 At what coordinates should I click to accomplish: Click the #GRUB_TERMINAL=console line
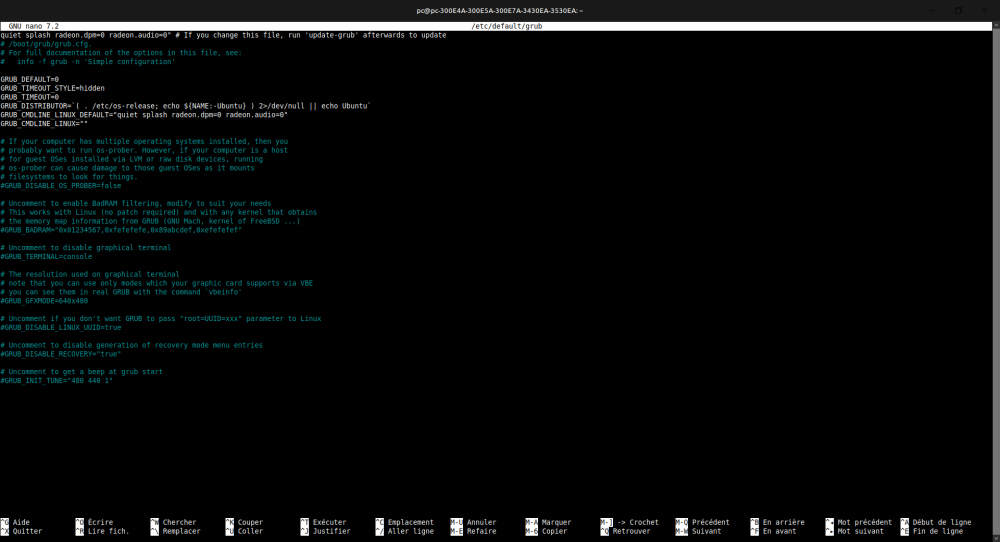tap(52, 256)
